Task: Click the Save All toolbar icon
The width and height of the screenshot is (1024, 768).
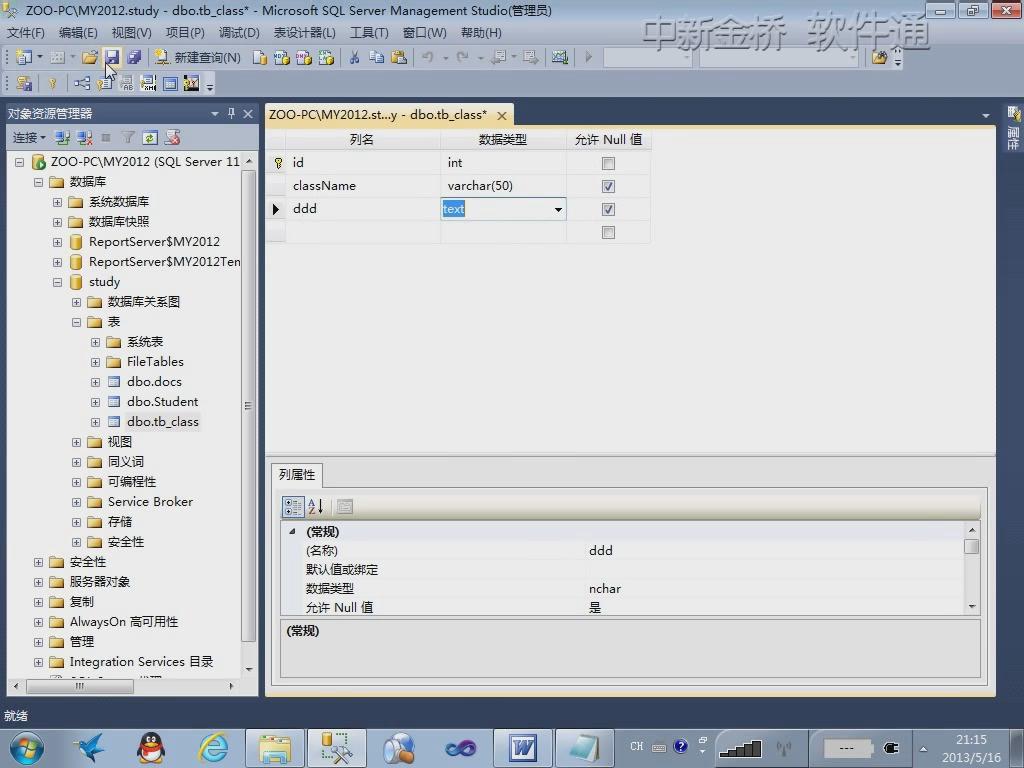Action: pyautogui.click(x=134, y=57)
